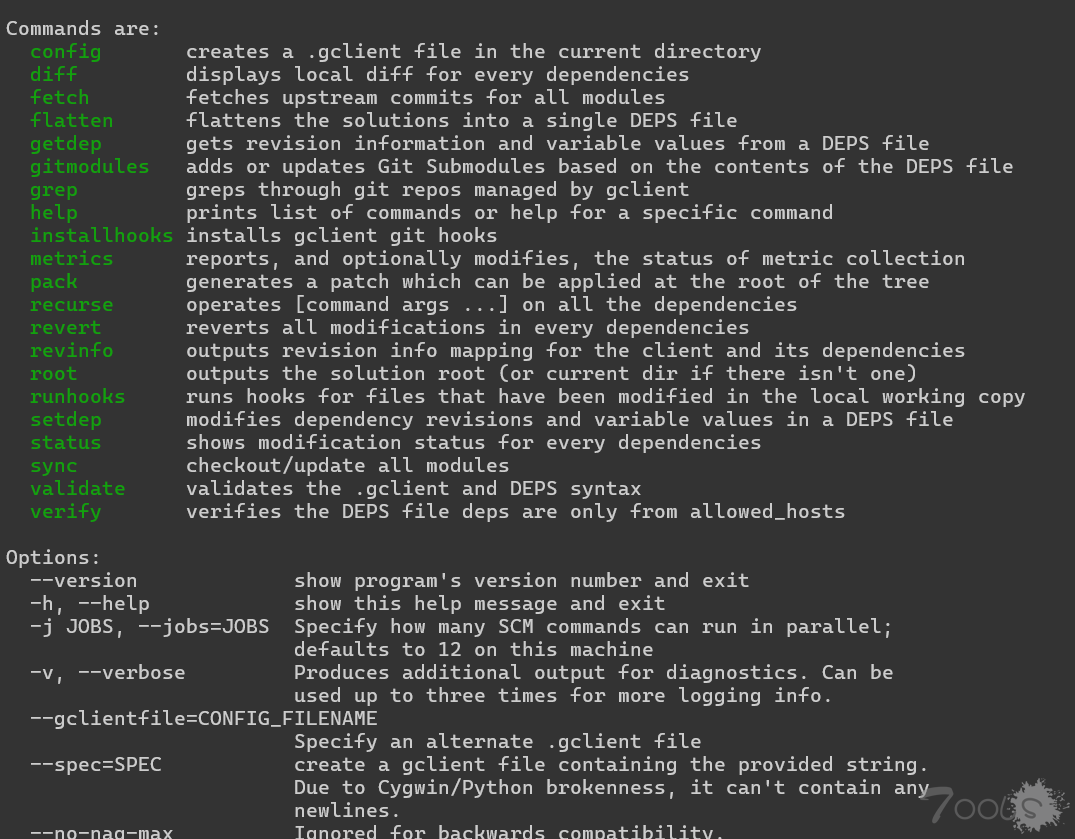This screenshot has width=1075, height=839.
Task: Select the 'gitmodules' command word
Action: (89, 166)
